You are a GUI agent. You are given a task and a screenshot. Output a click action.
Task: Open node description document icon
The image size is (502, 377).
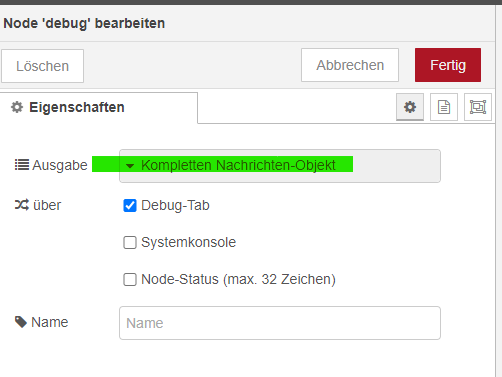444,107
